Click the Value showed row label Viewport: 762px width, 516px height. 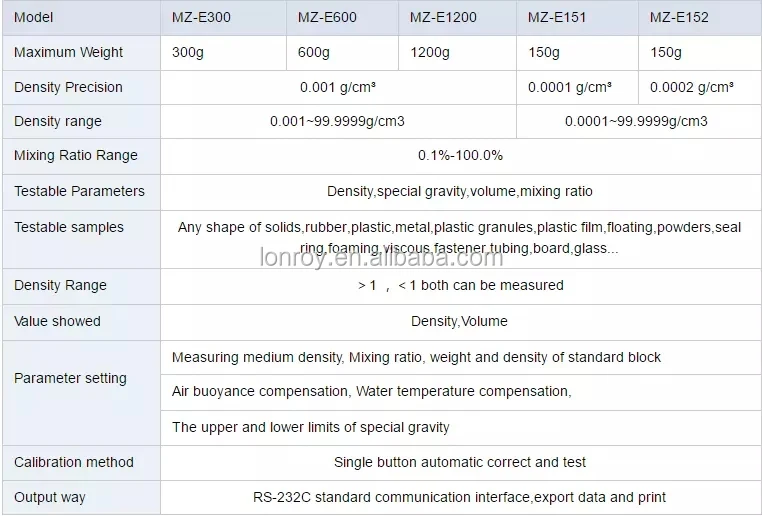pyautogui.click(x=57, y=321)
